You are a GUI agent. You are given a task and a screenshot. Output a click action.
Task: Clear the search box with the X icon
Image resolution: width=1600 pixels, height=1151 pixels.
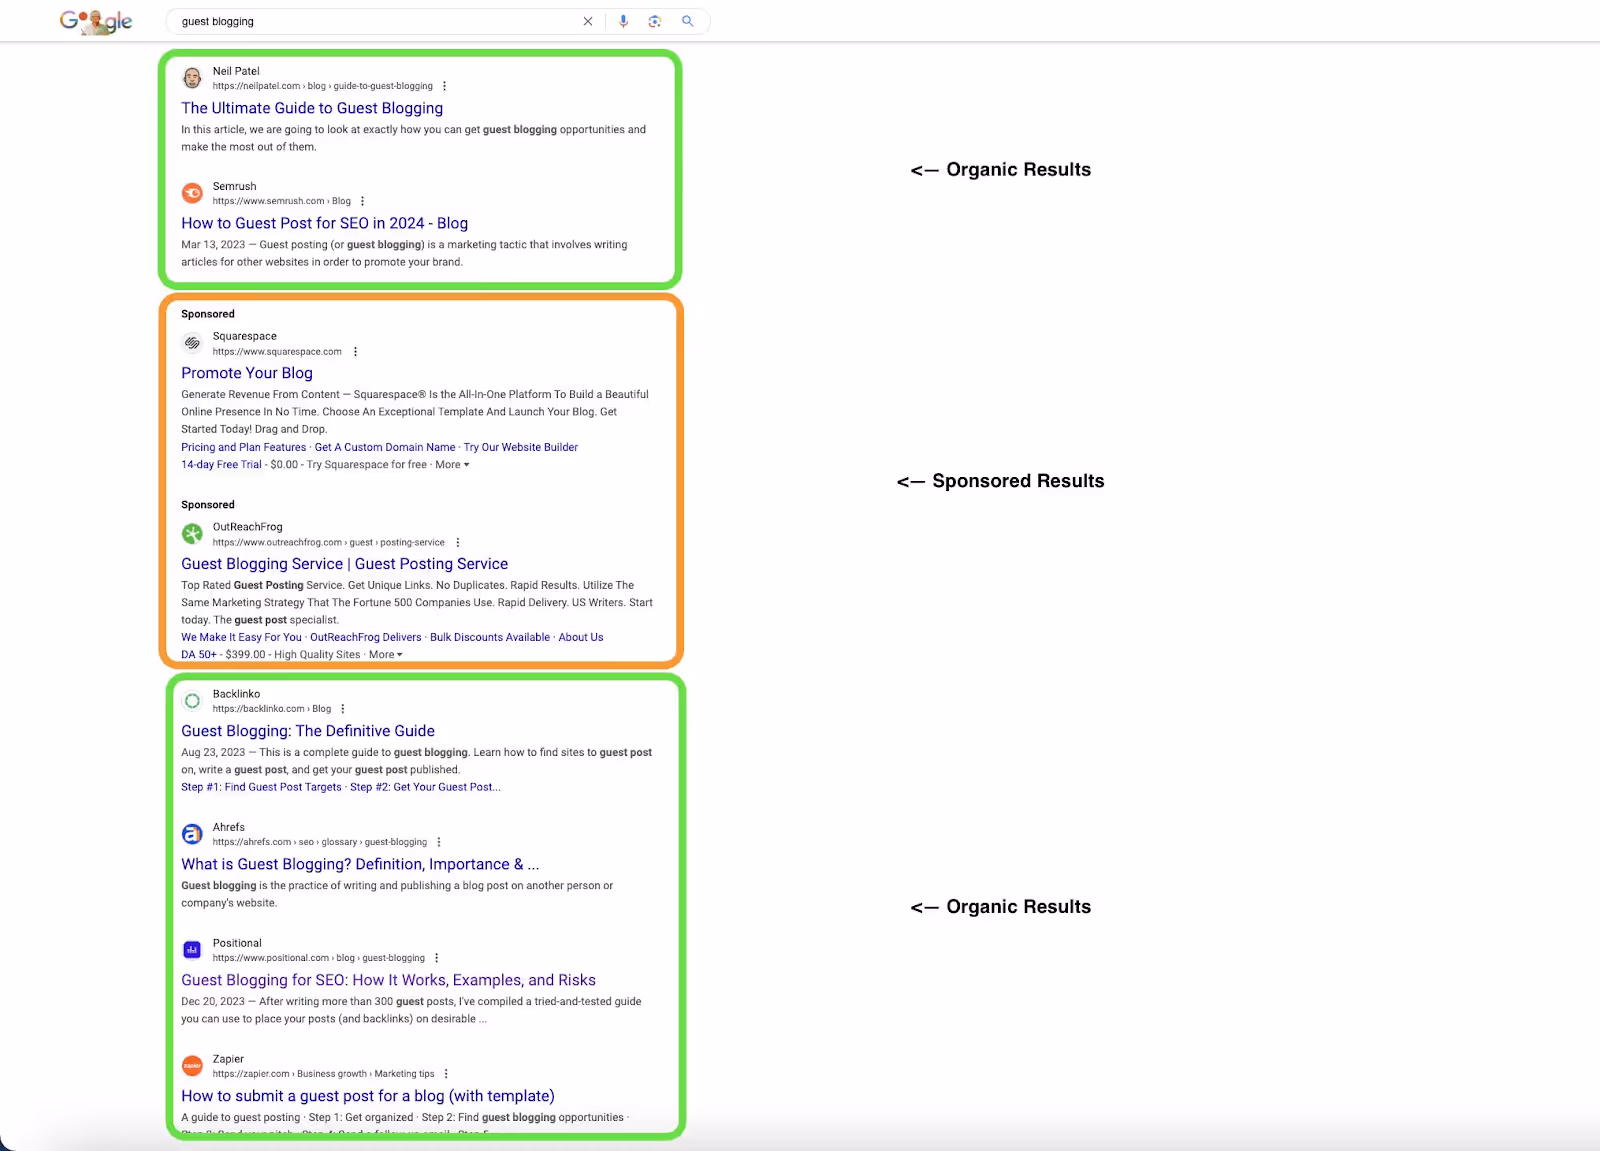[588, 21]
